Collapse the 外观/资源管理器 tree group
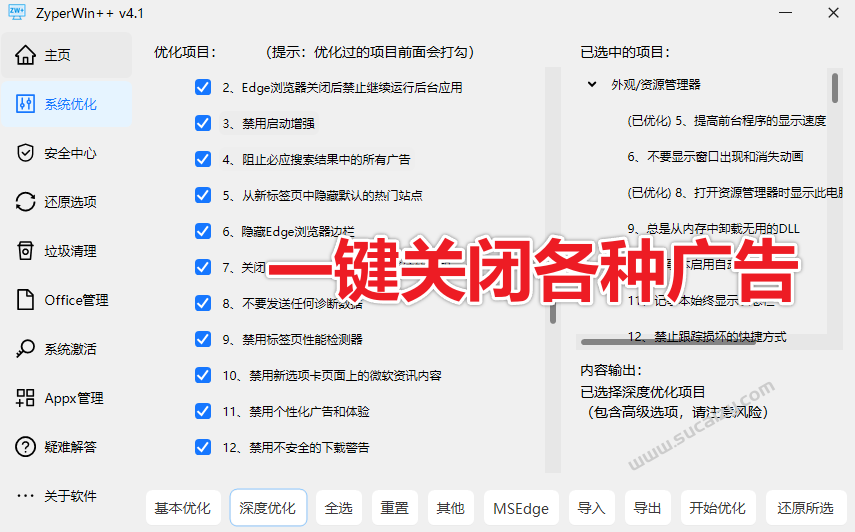855x532 pixels. tap(592, 85)
